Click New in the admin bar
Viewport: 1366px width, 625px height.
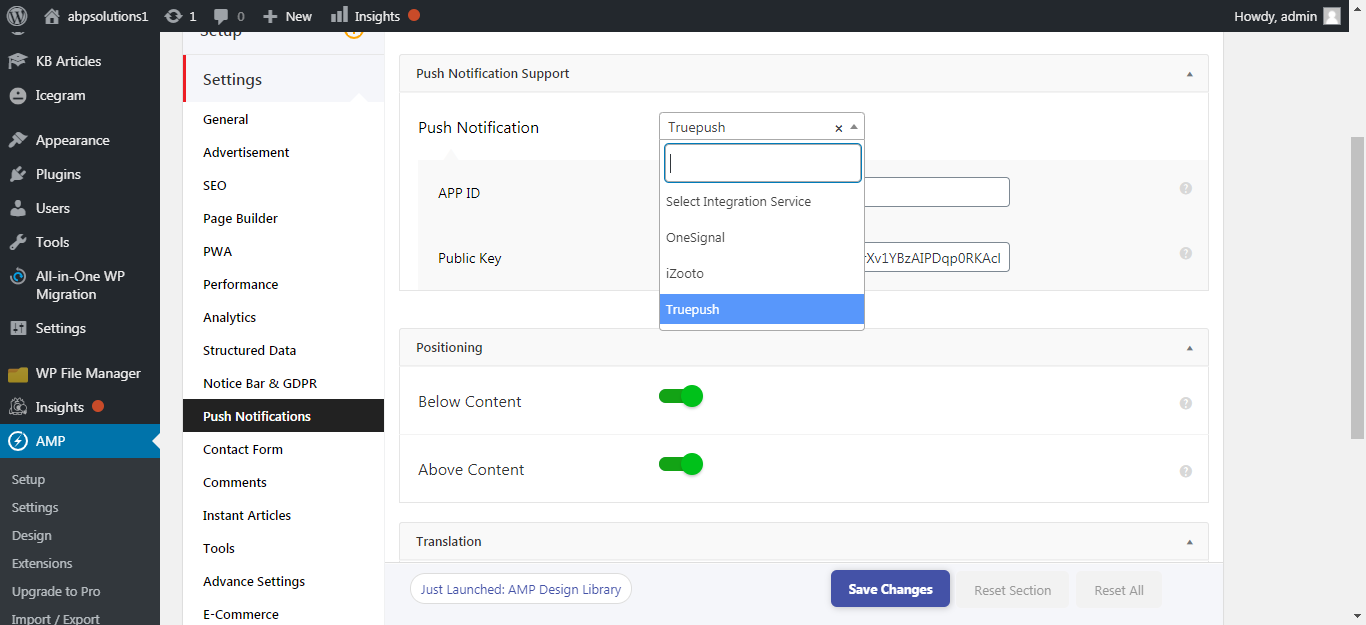tap(287, 16)
